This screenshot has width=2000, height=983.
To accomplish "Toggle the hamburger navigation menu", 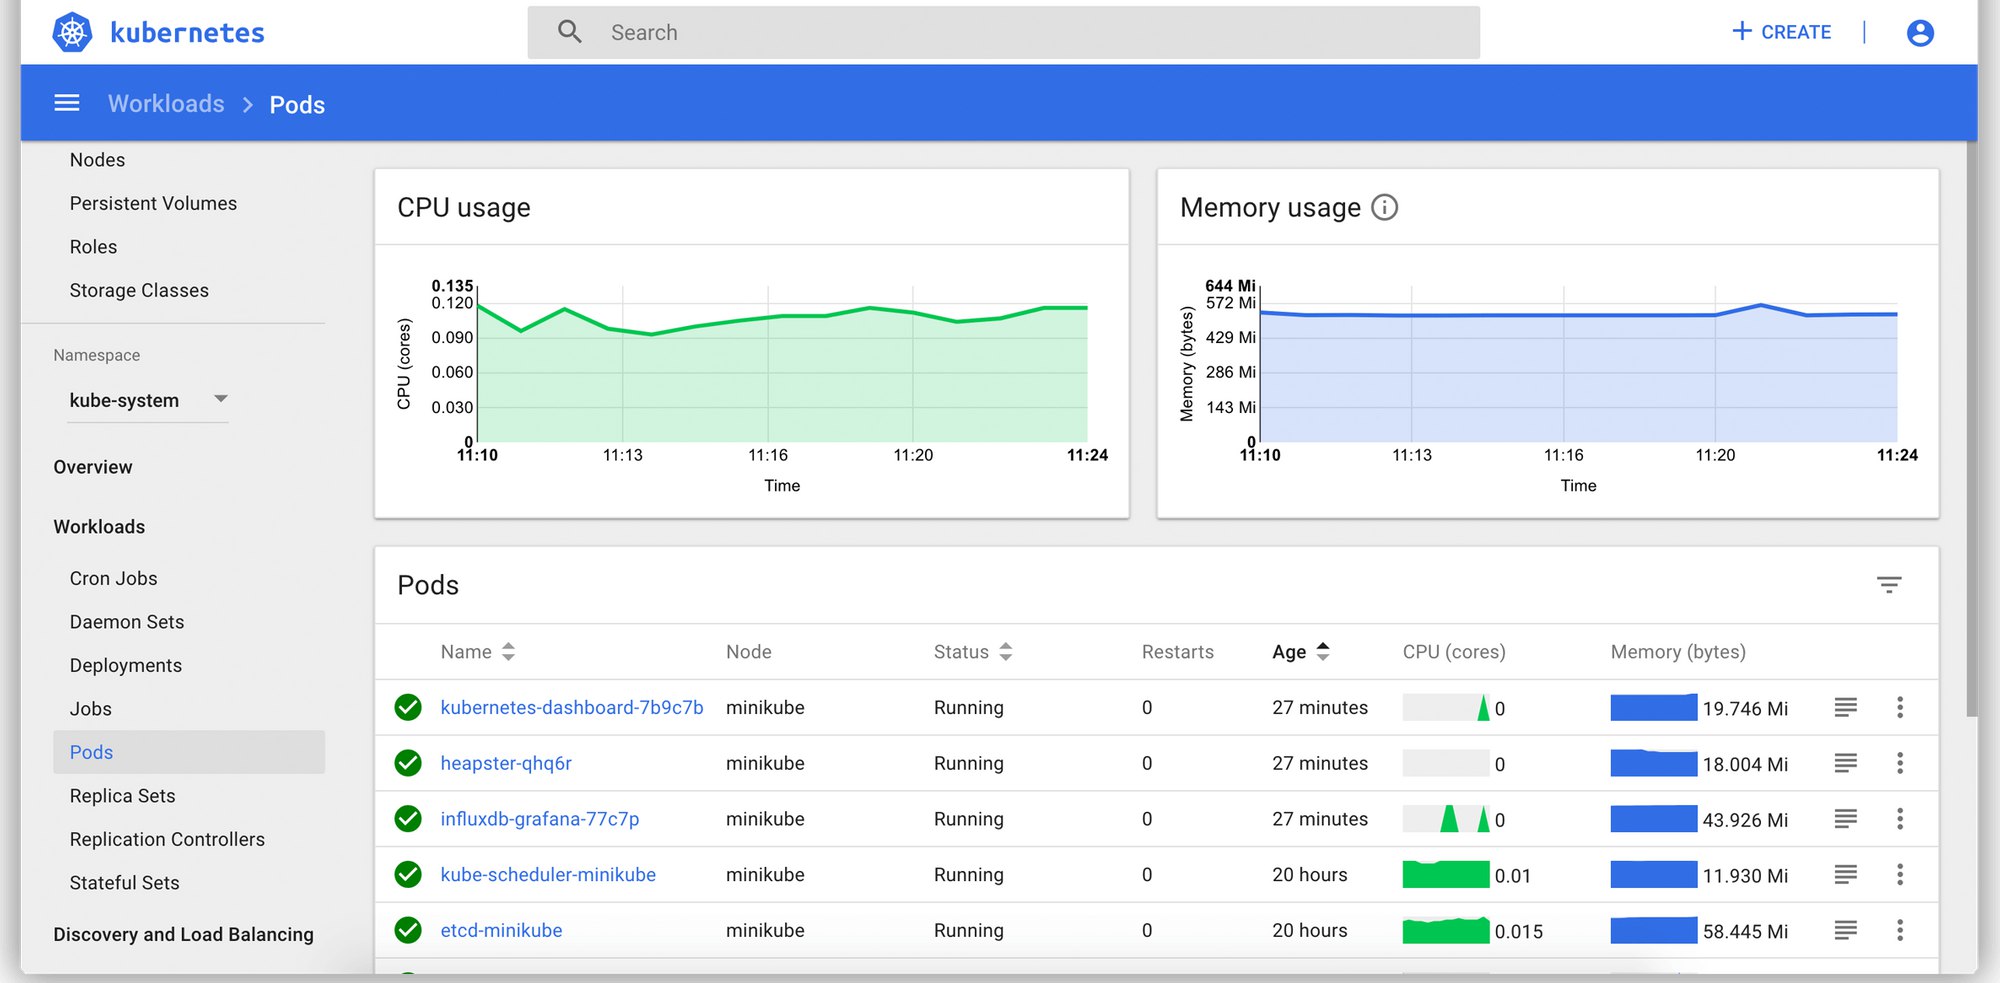I will [67, 103].
